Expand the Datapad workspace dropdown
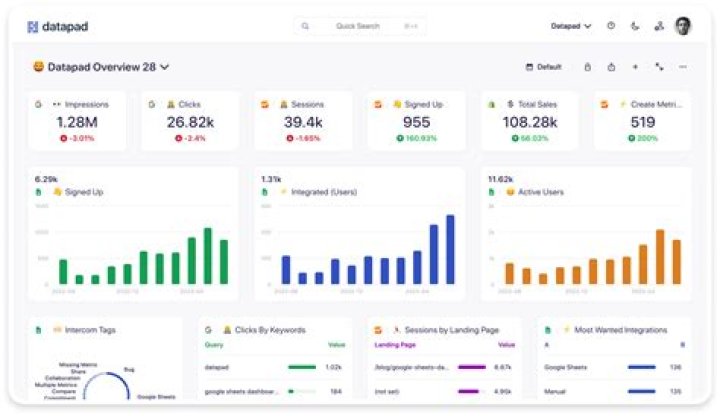The height and width of the screenshot is (416, 720). [571, 26]
